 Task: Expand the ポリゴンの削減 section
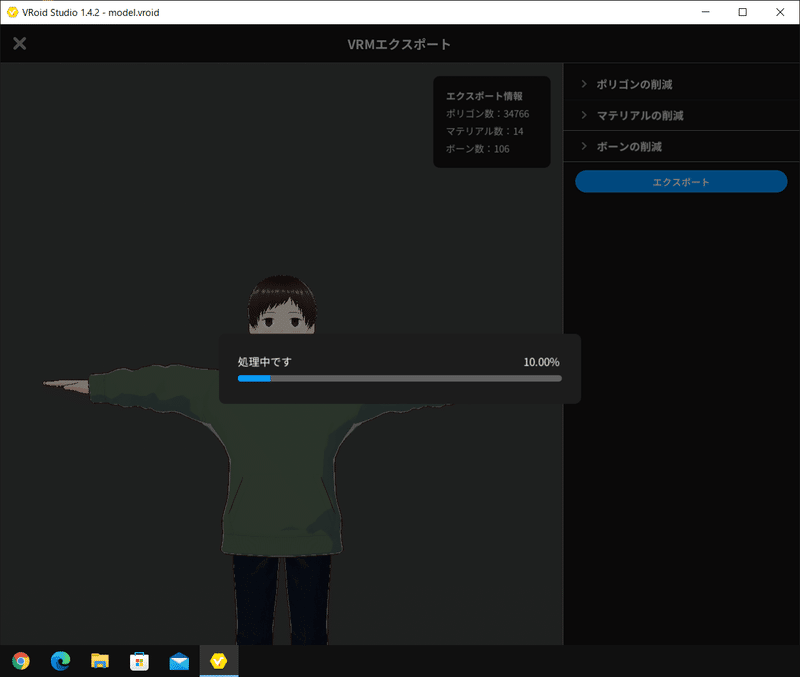(x=682, y=84)
